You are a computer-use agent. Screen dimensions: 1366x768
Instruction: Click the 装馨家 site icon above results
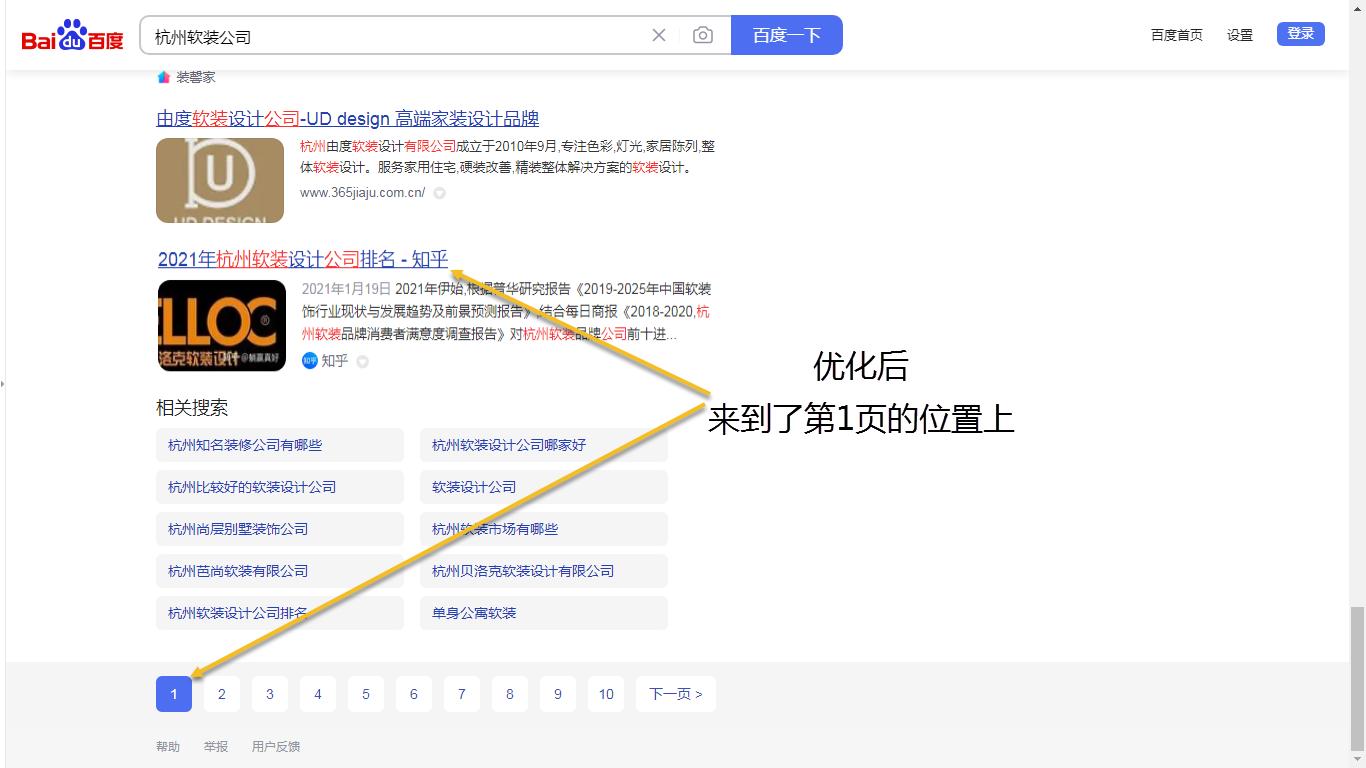[163, 76]
